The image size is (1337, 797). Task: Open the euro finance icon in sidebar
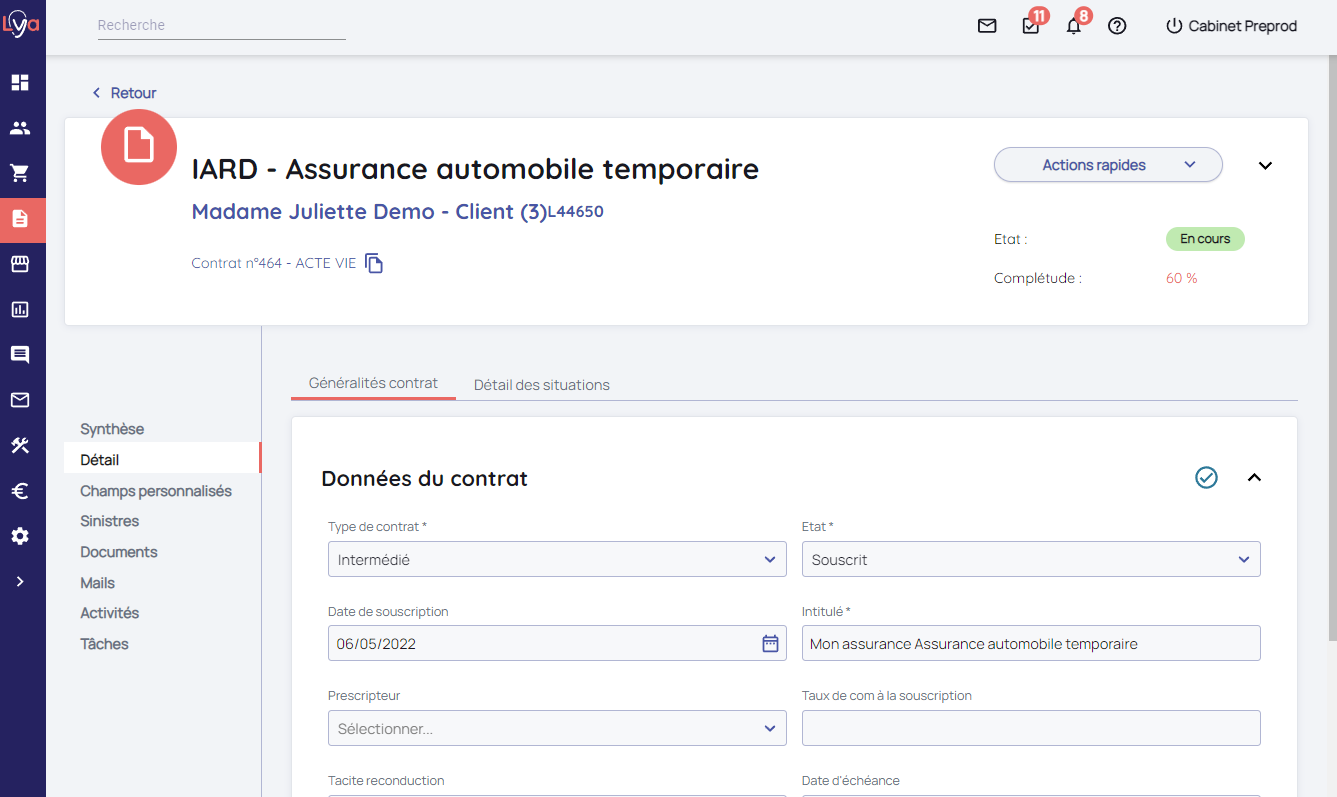point(20,491)
